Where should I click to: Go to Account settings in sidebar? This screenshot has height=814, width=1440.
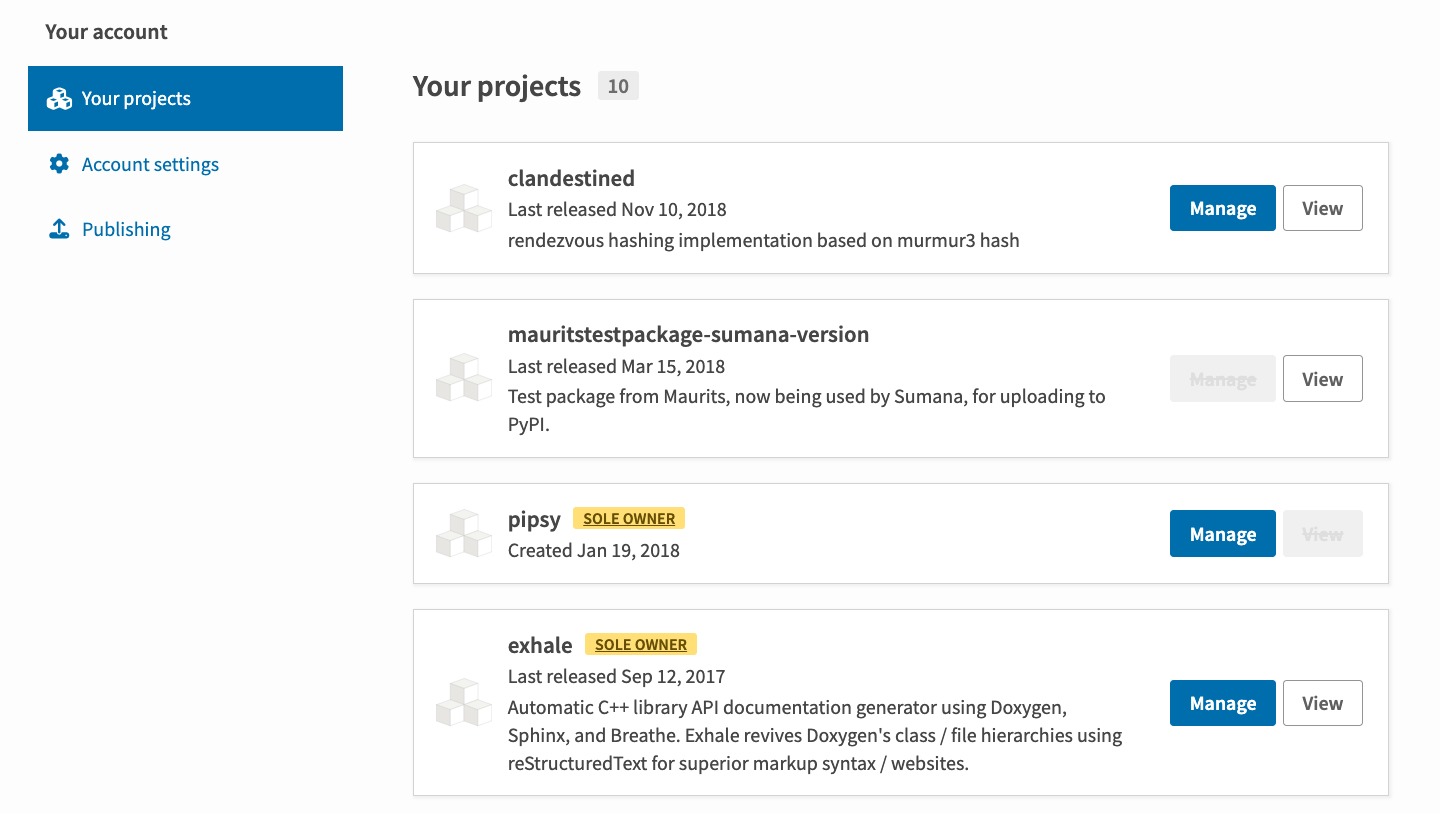pos(150,164)
